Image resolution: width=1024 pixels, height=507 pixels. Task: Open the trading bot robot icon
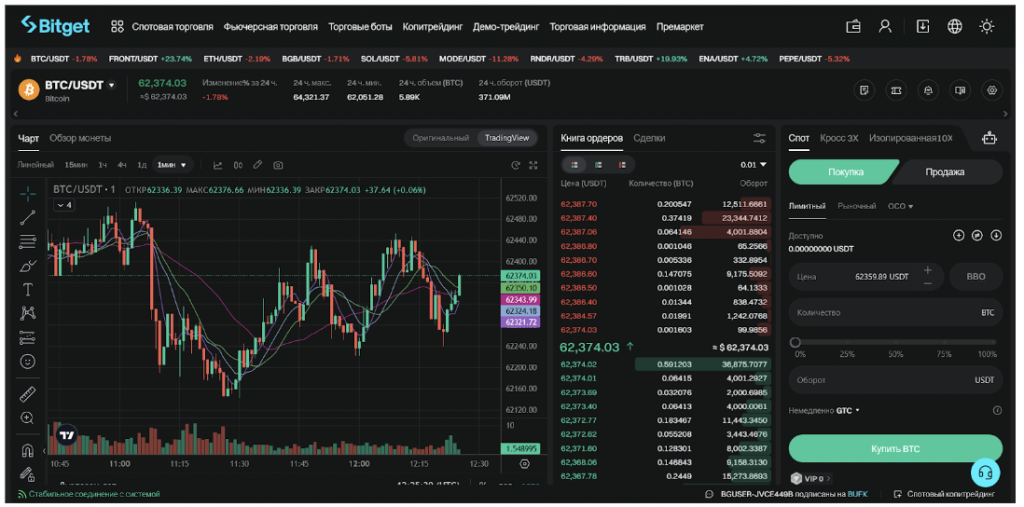(989, 138)
